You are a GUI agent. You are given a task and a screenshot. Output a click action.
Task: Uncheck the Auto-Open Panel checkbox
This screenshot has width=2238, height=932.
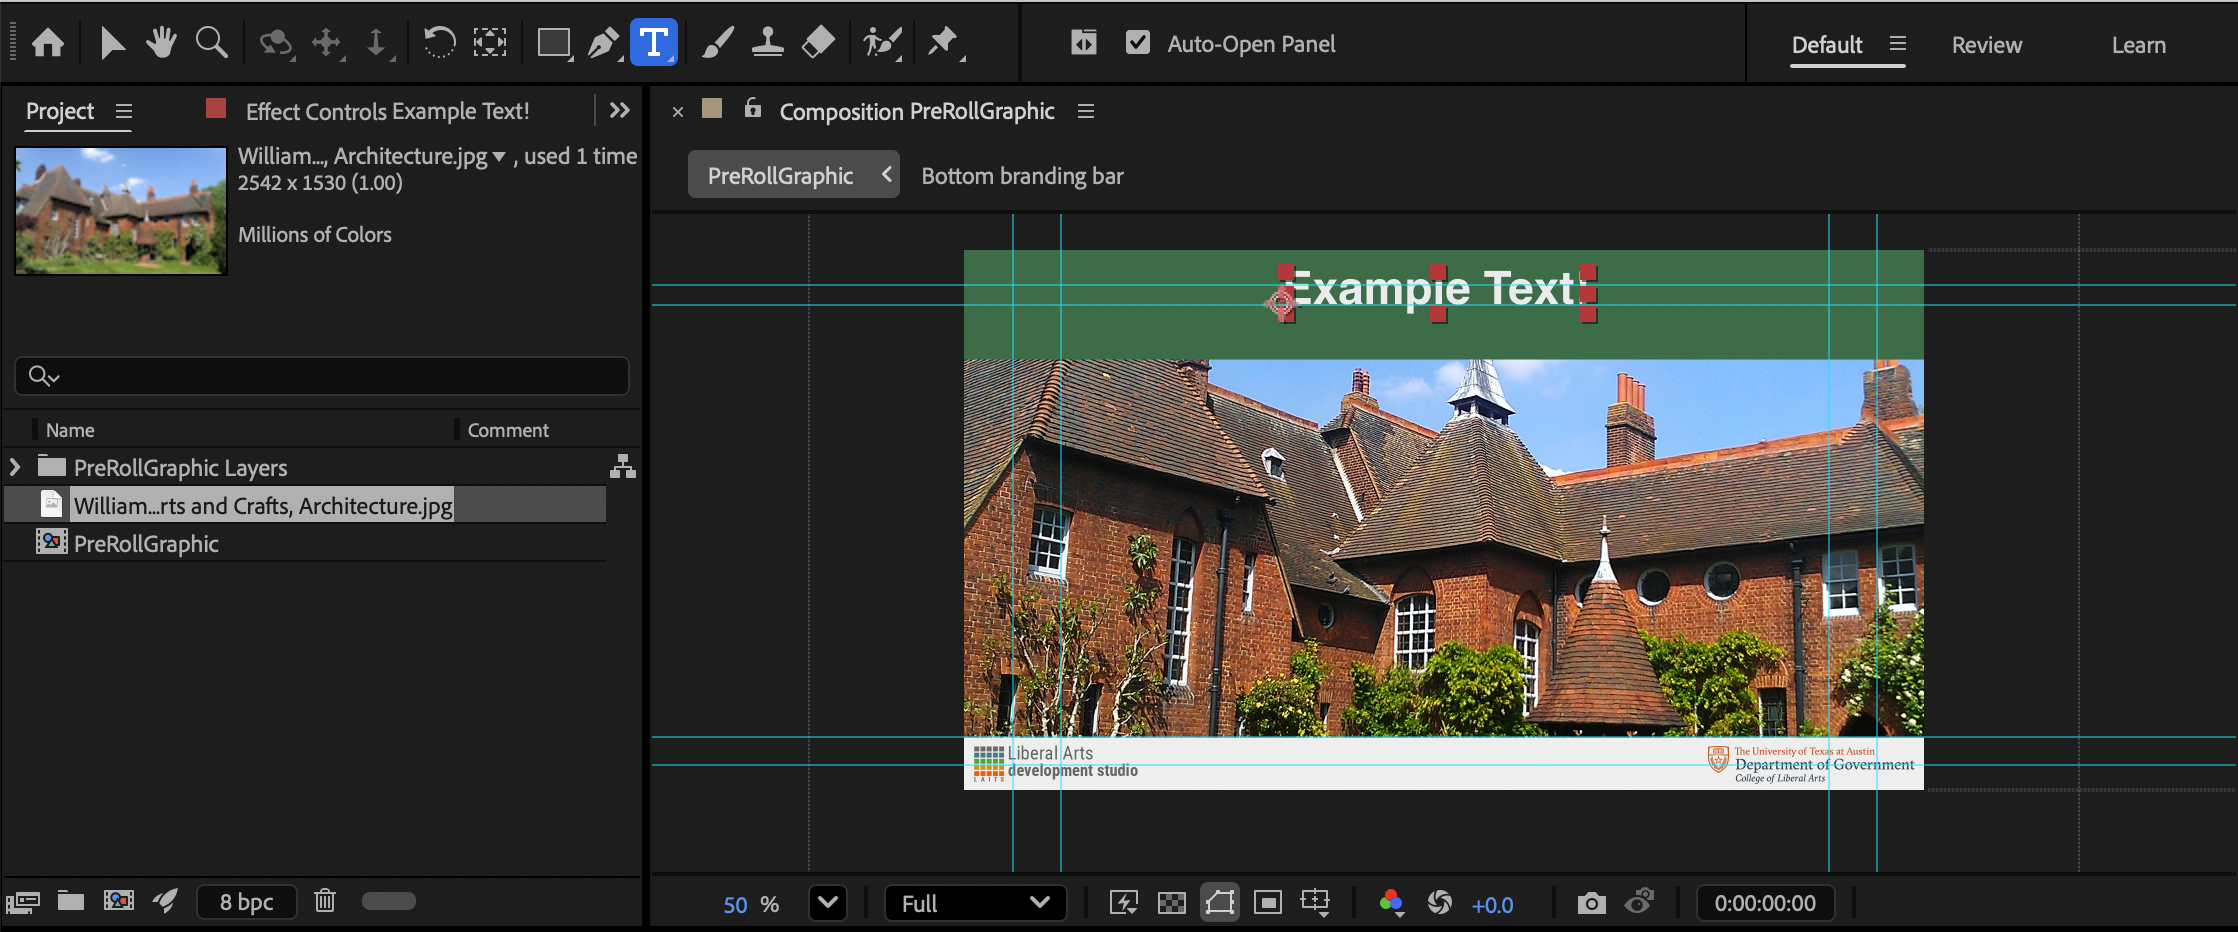click(x=1138, y=43)
